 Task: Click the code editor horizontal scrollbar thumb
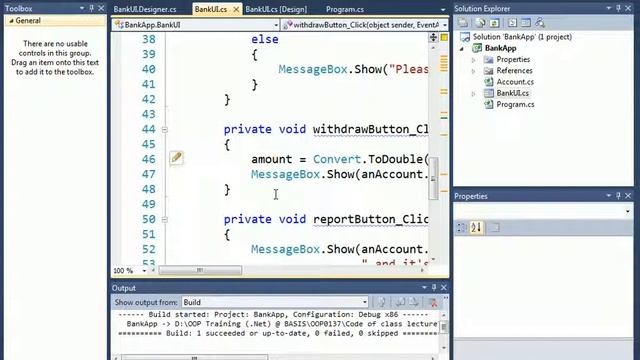tap(200, 270)
